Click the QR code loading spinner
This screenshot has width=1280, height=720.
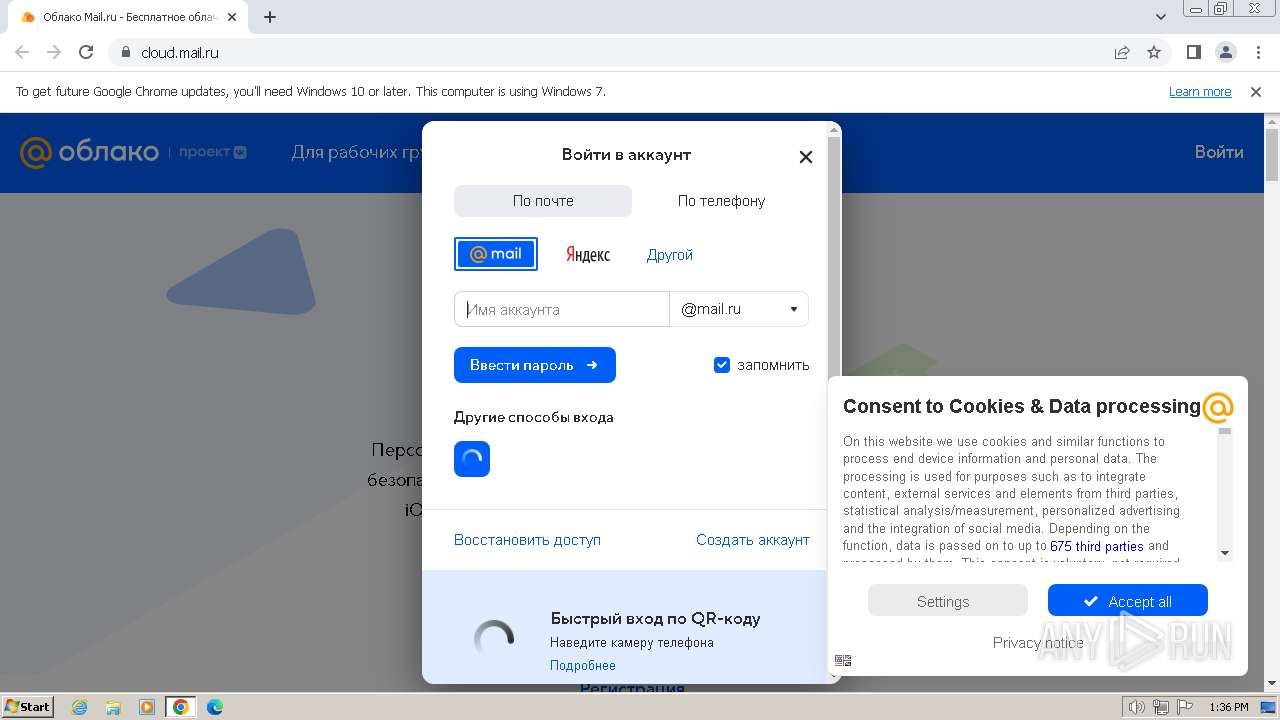tap(494, 638)
